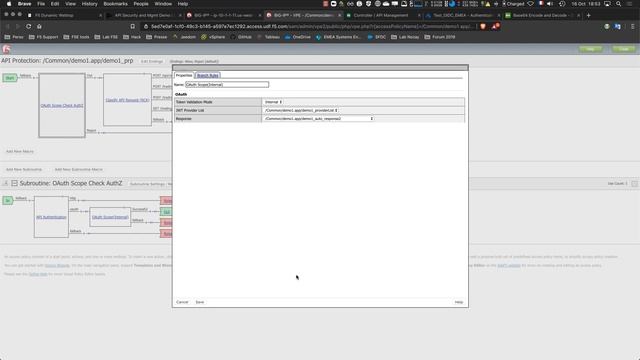
Task: Click the green Help button top right
Action: (591, 49)
